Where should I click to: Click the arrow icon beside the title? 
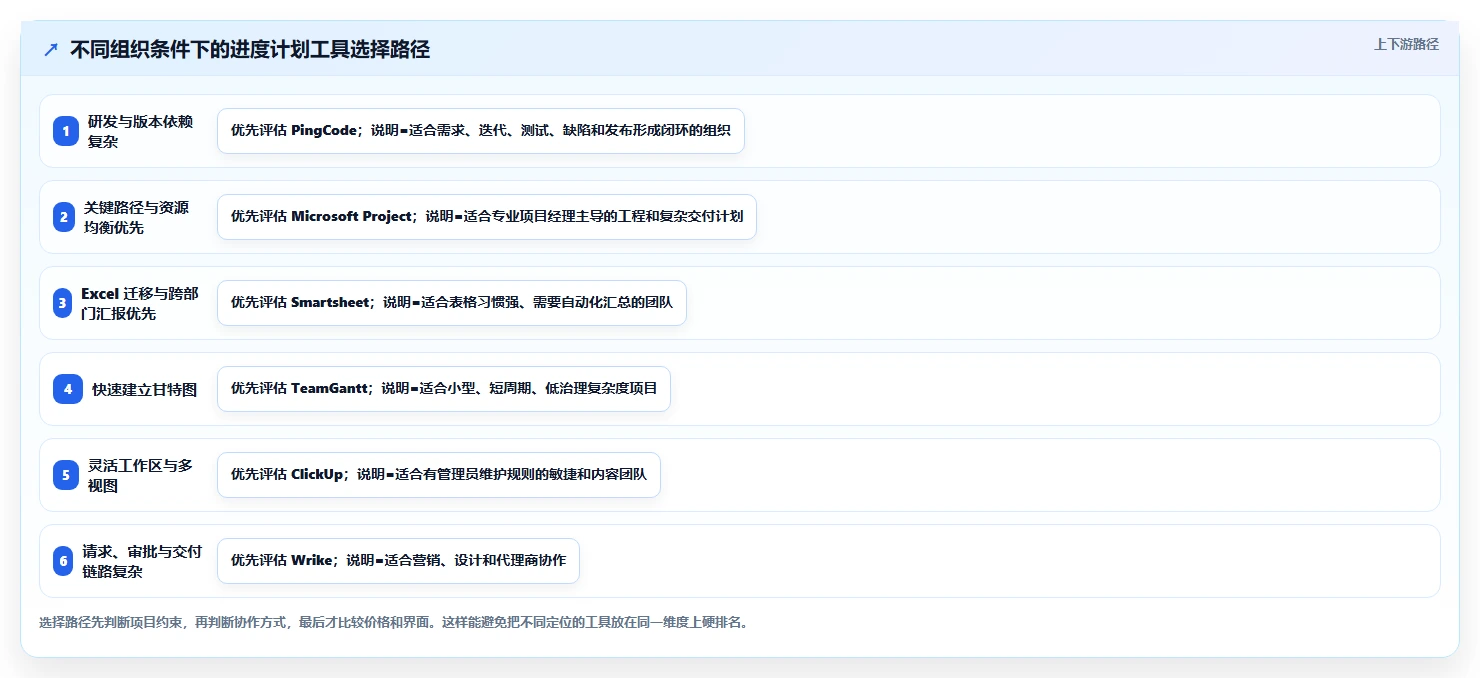[51, 49]
